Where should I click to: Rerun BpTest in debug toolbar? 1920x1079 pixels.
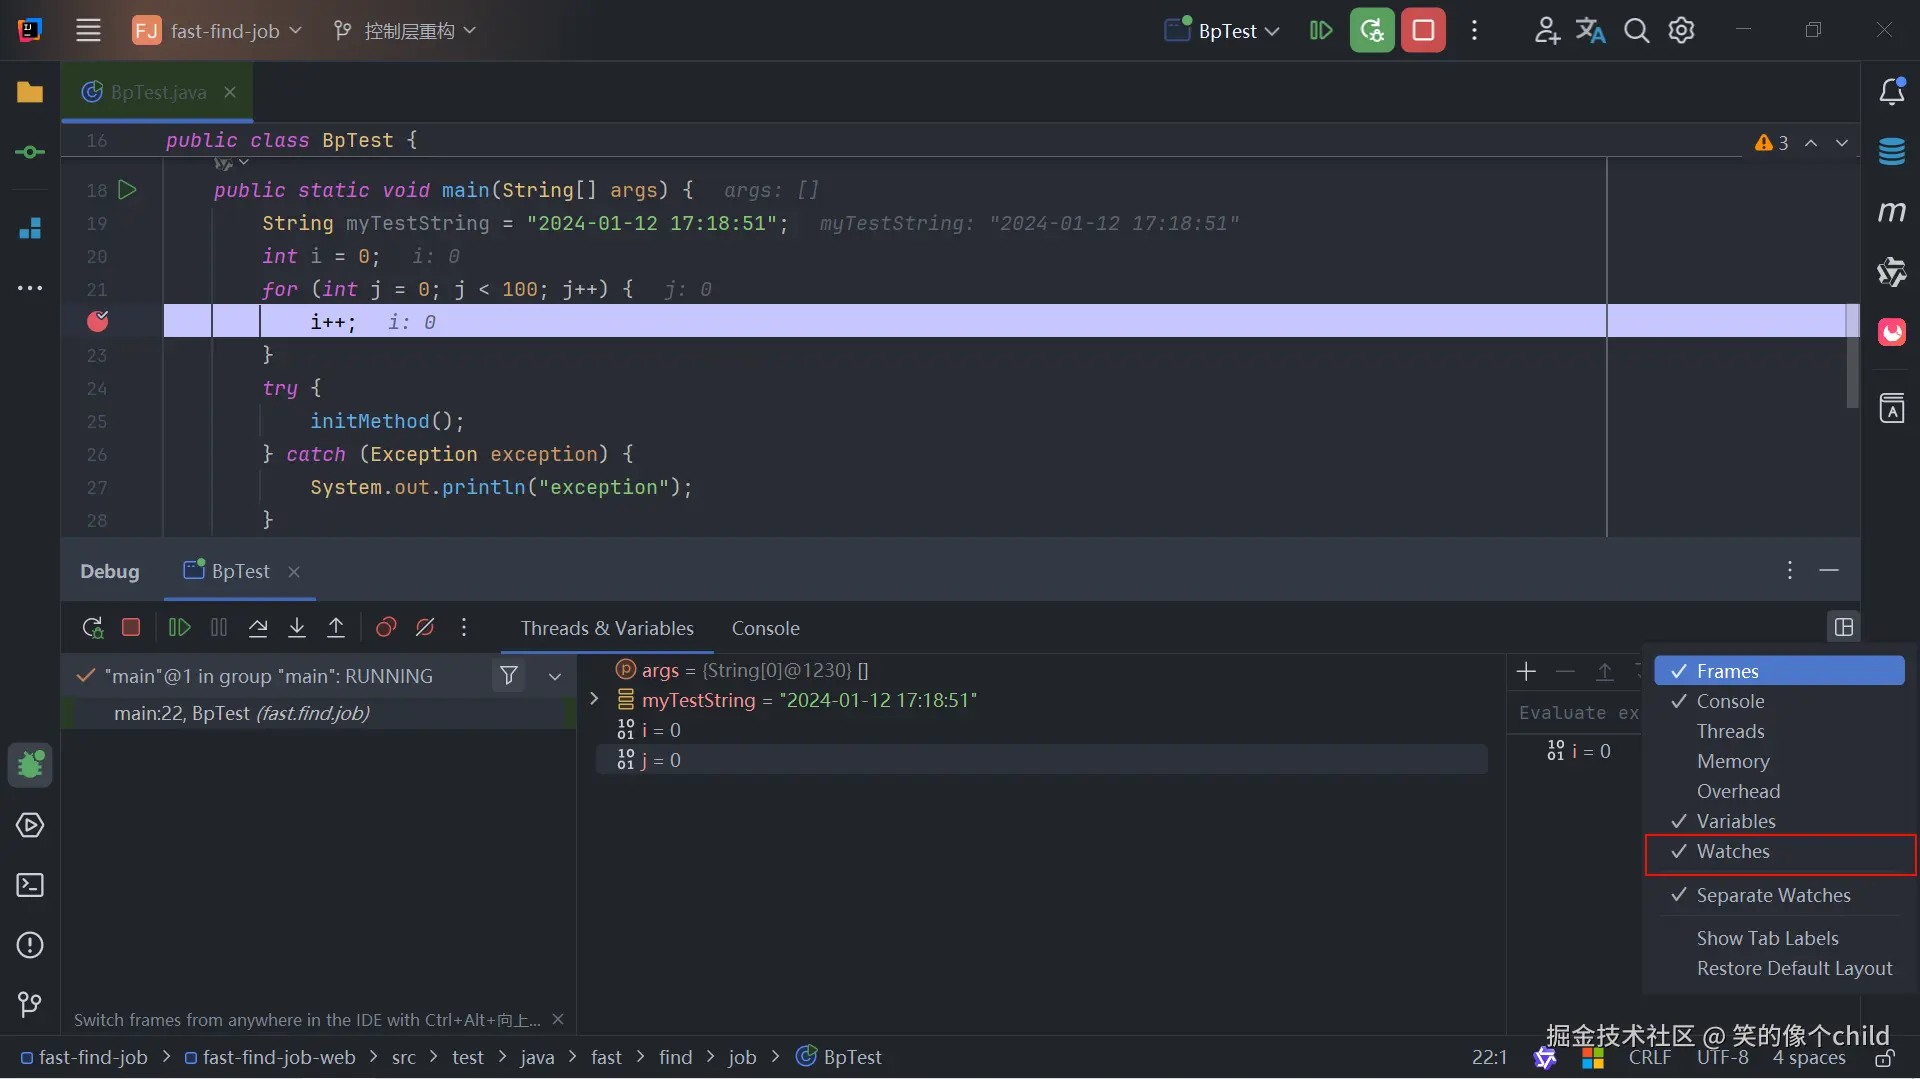(x=92, y=628)
